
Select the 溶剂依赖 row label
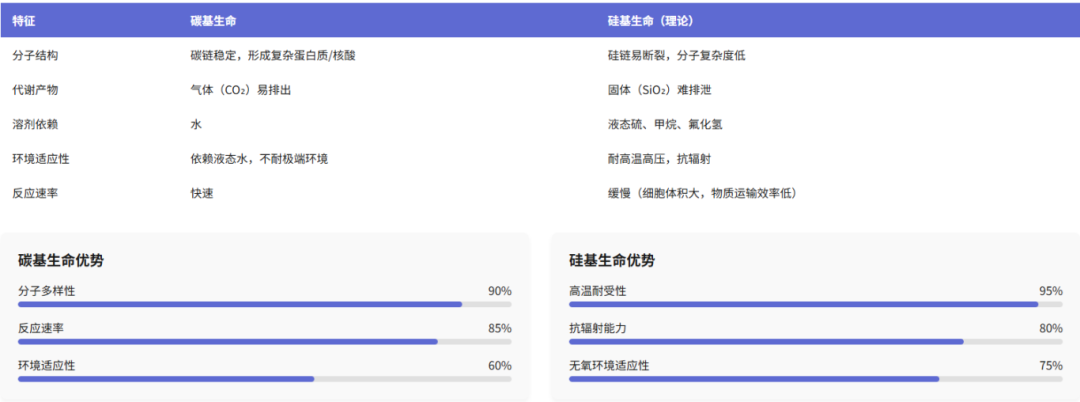point(35,125)
